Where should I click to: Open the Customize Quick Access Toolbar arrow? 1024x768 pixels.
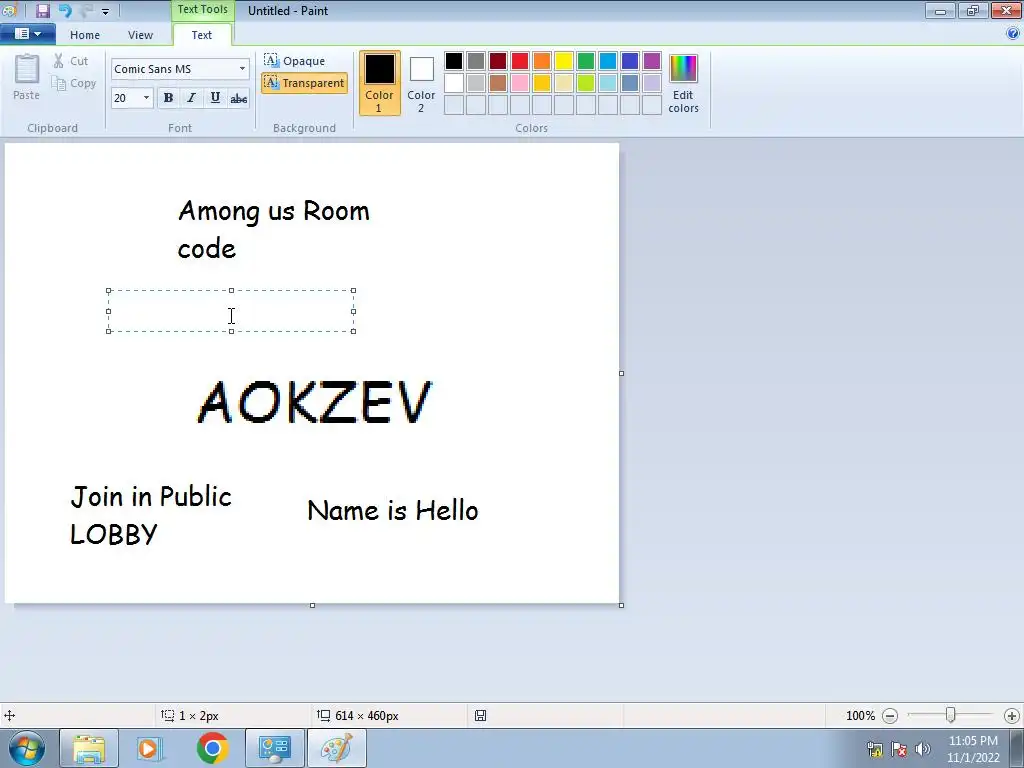(105, 11)
